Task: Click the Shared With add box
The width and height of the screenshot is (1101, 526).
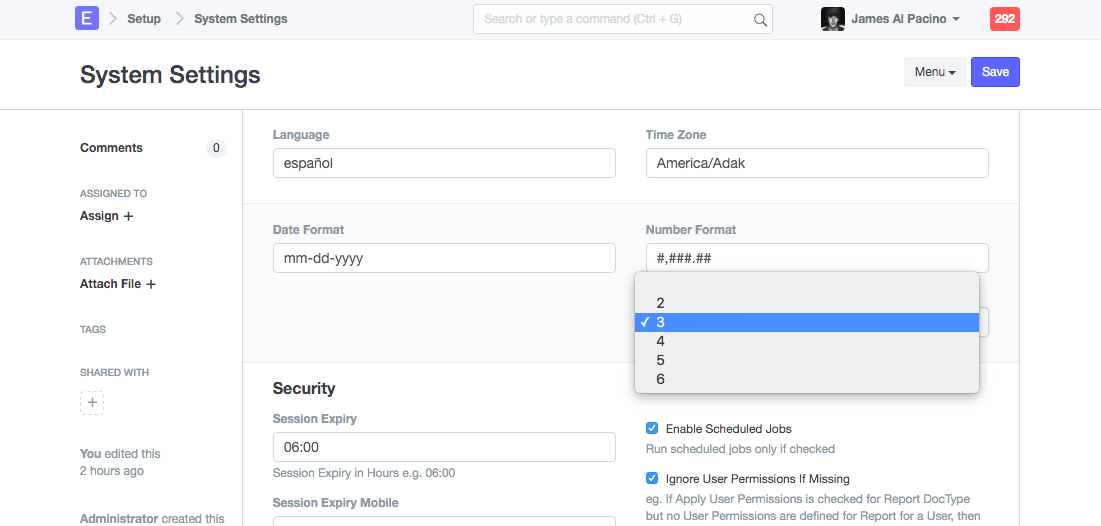Action: tap(92, 403)
